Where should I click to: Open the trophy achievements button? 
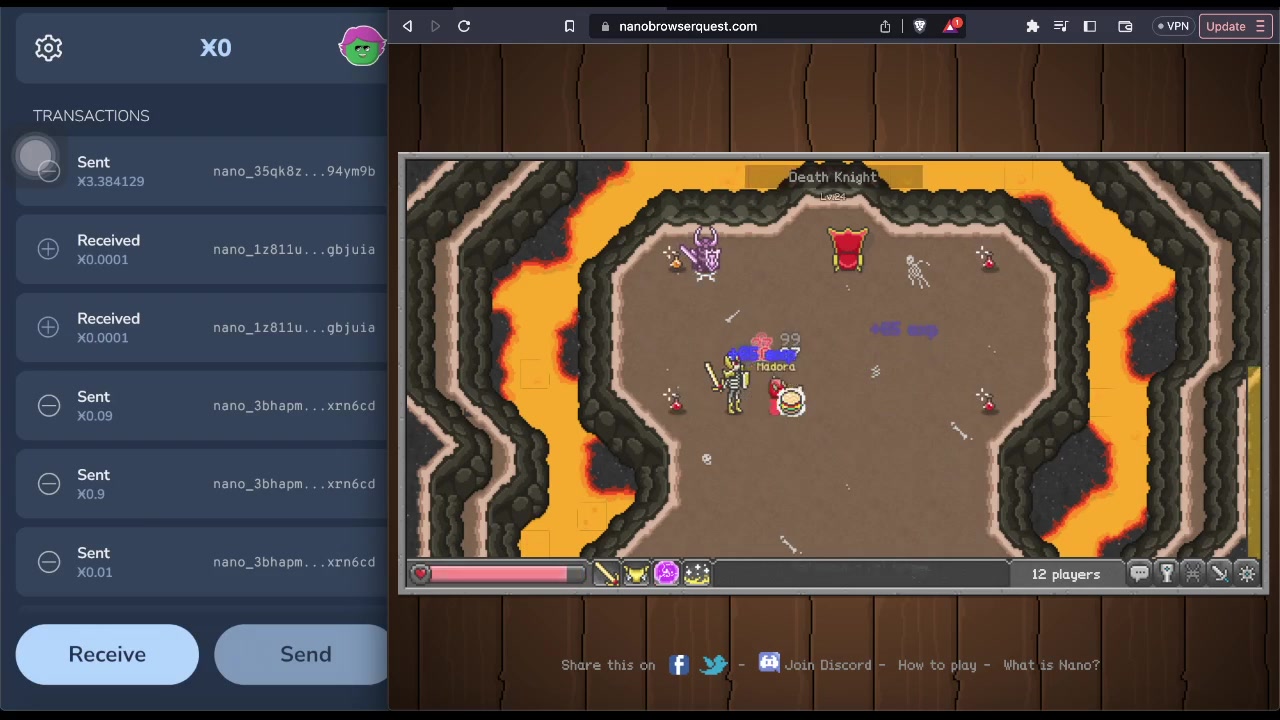1166,573
